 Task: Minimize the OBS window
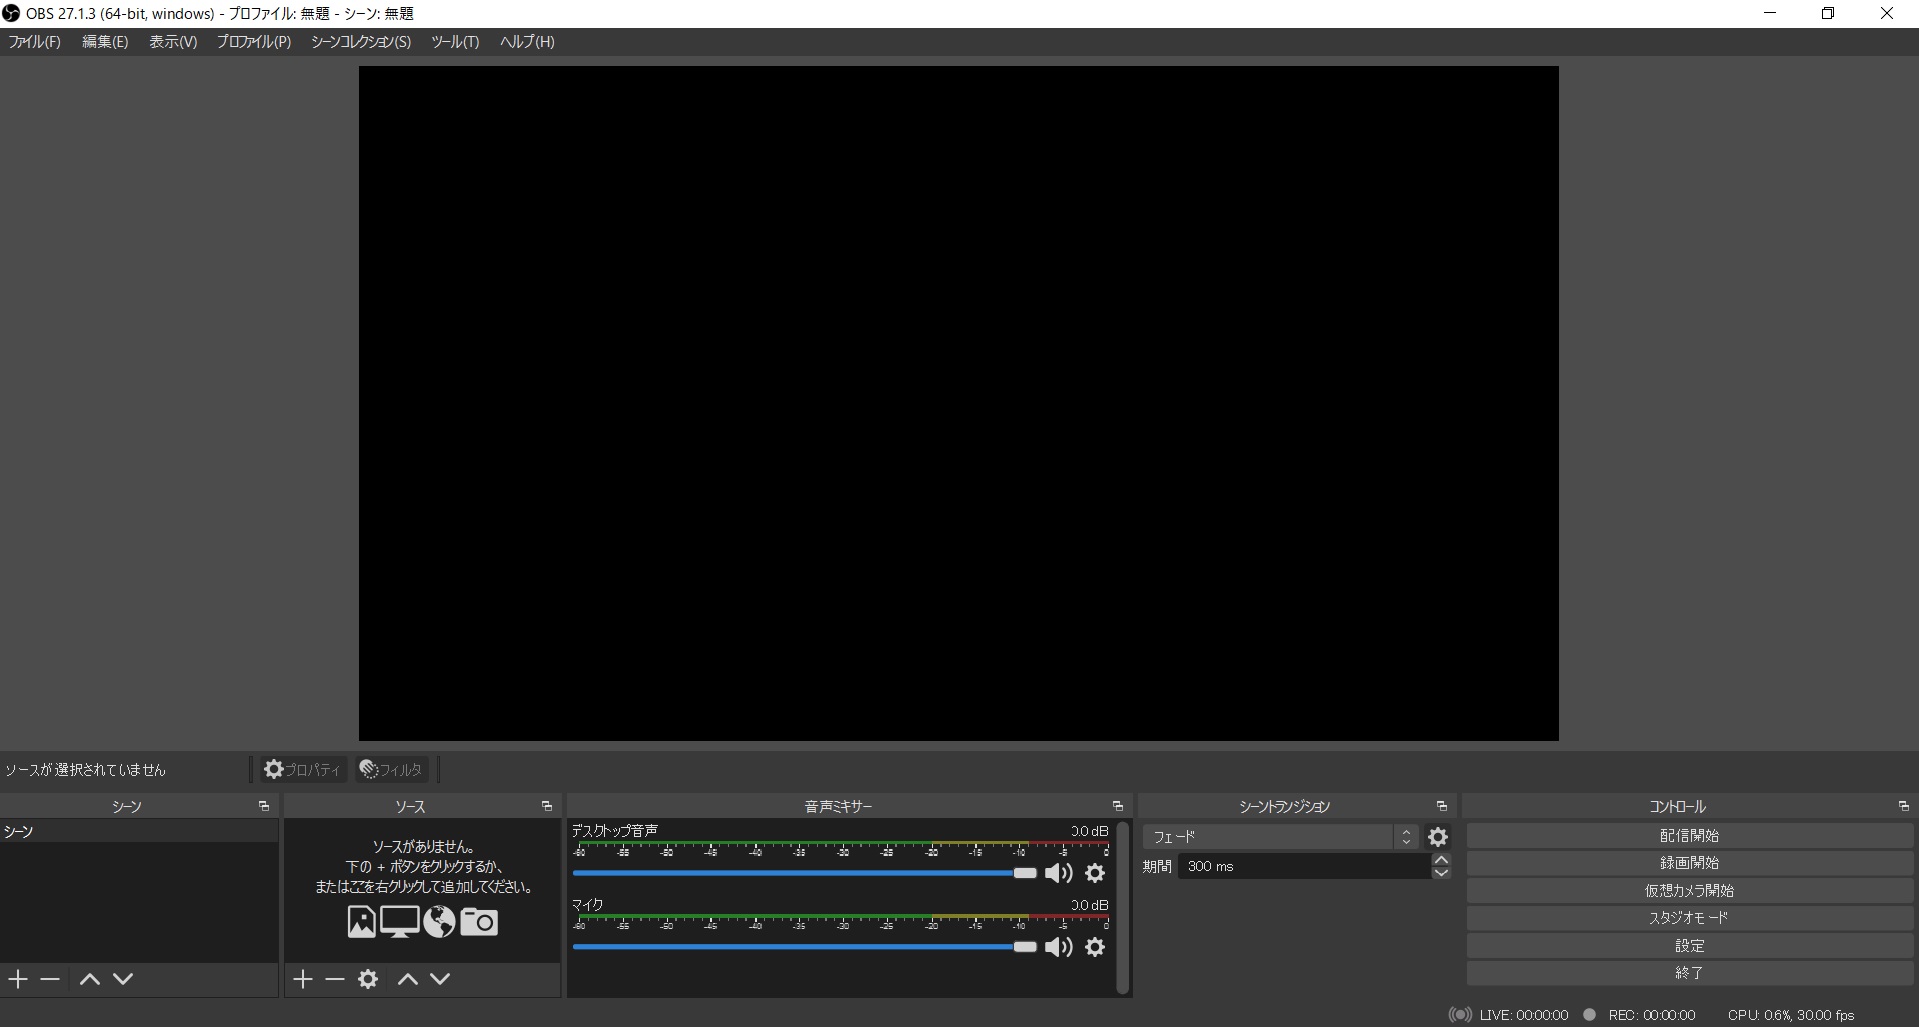(x=1770, y=13)
